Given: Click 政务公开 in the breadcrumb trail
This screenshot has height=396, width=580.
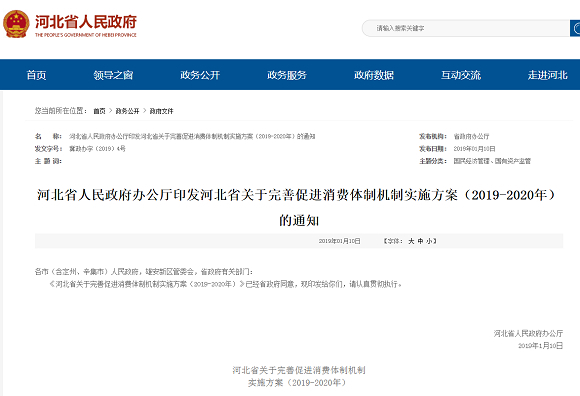Looking at the screenshot, I should click(x=127, y=111).
